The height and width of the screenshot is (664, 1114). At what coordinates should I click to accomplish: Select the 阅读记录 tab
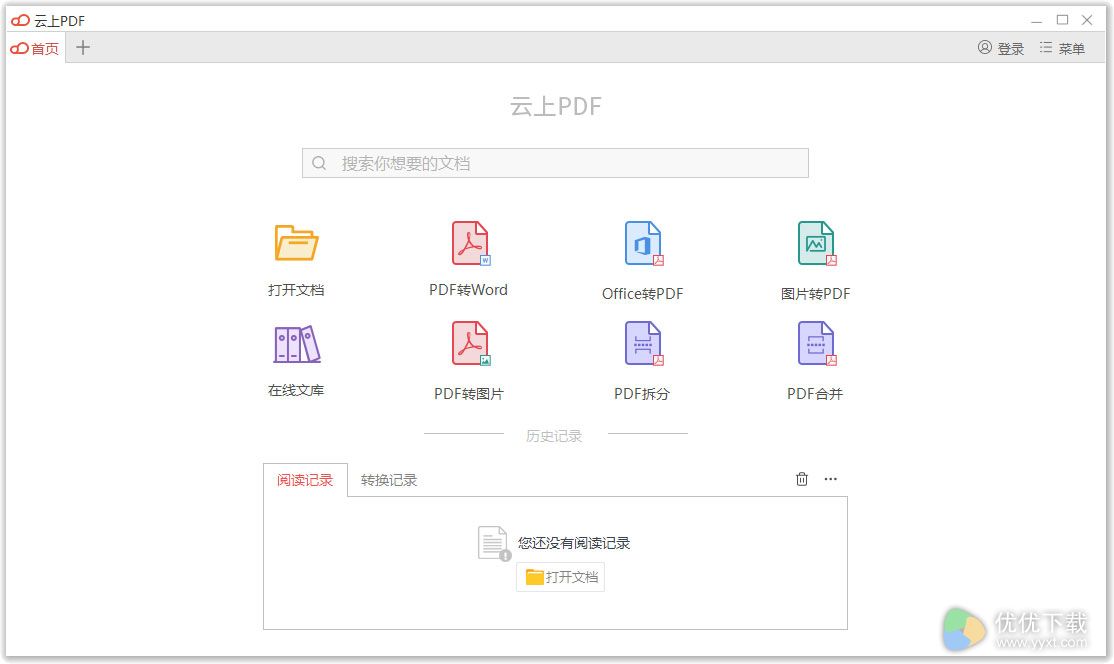point(305,480)
